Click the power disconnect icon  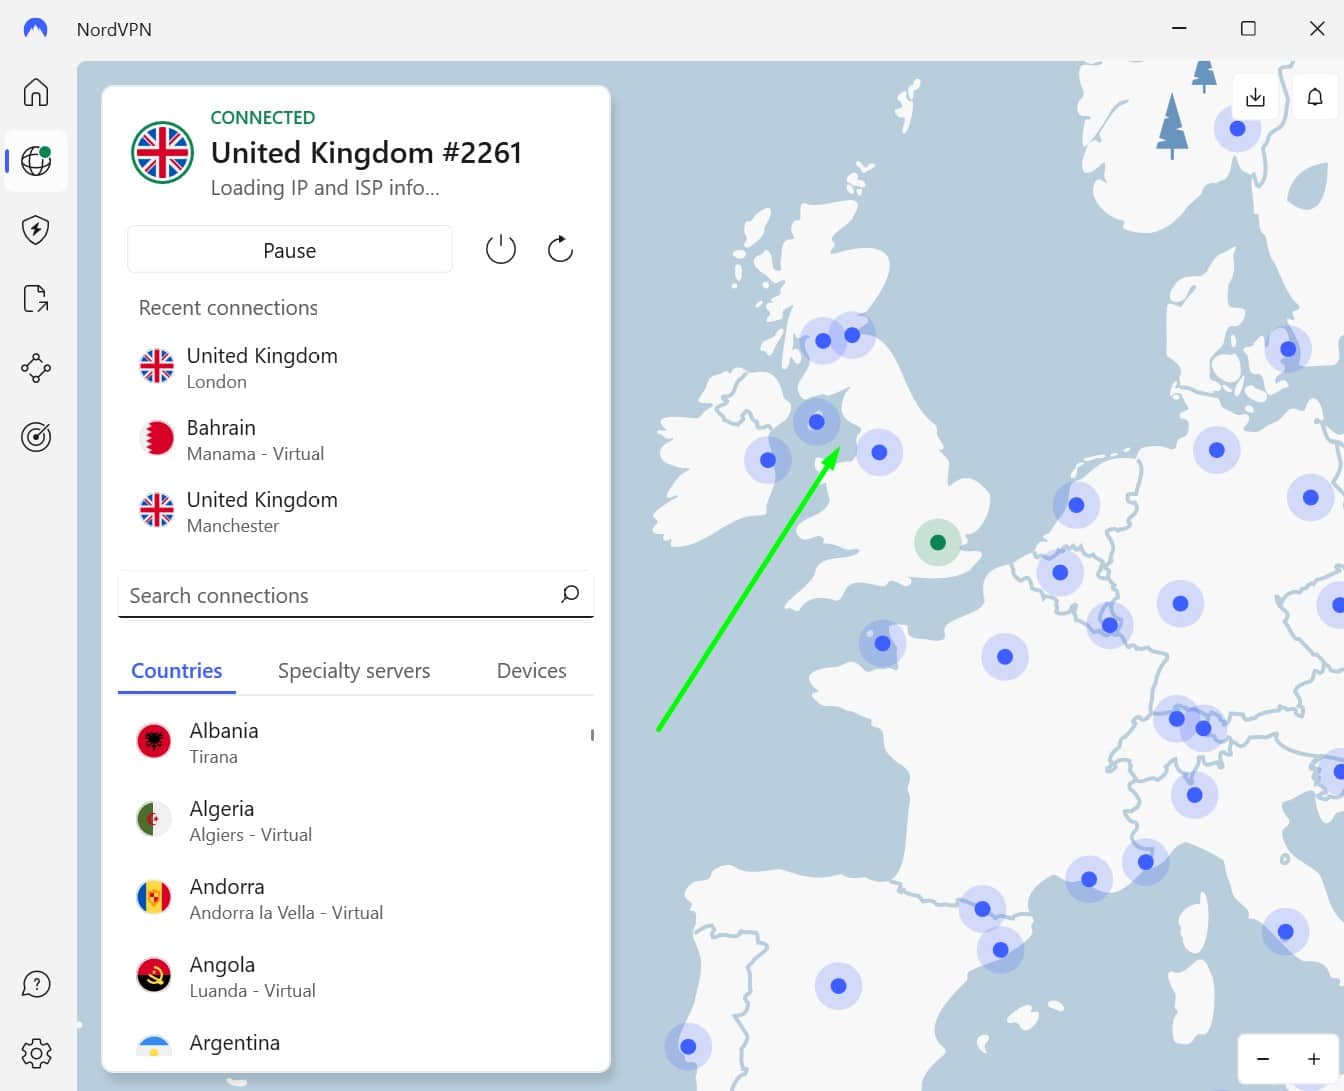coord(501,249)
